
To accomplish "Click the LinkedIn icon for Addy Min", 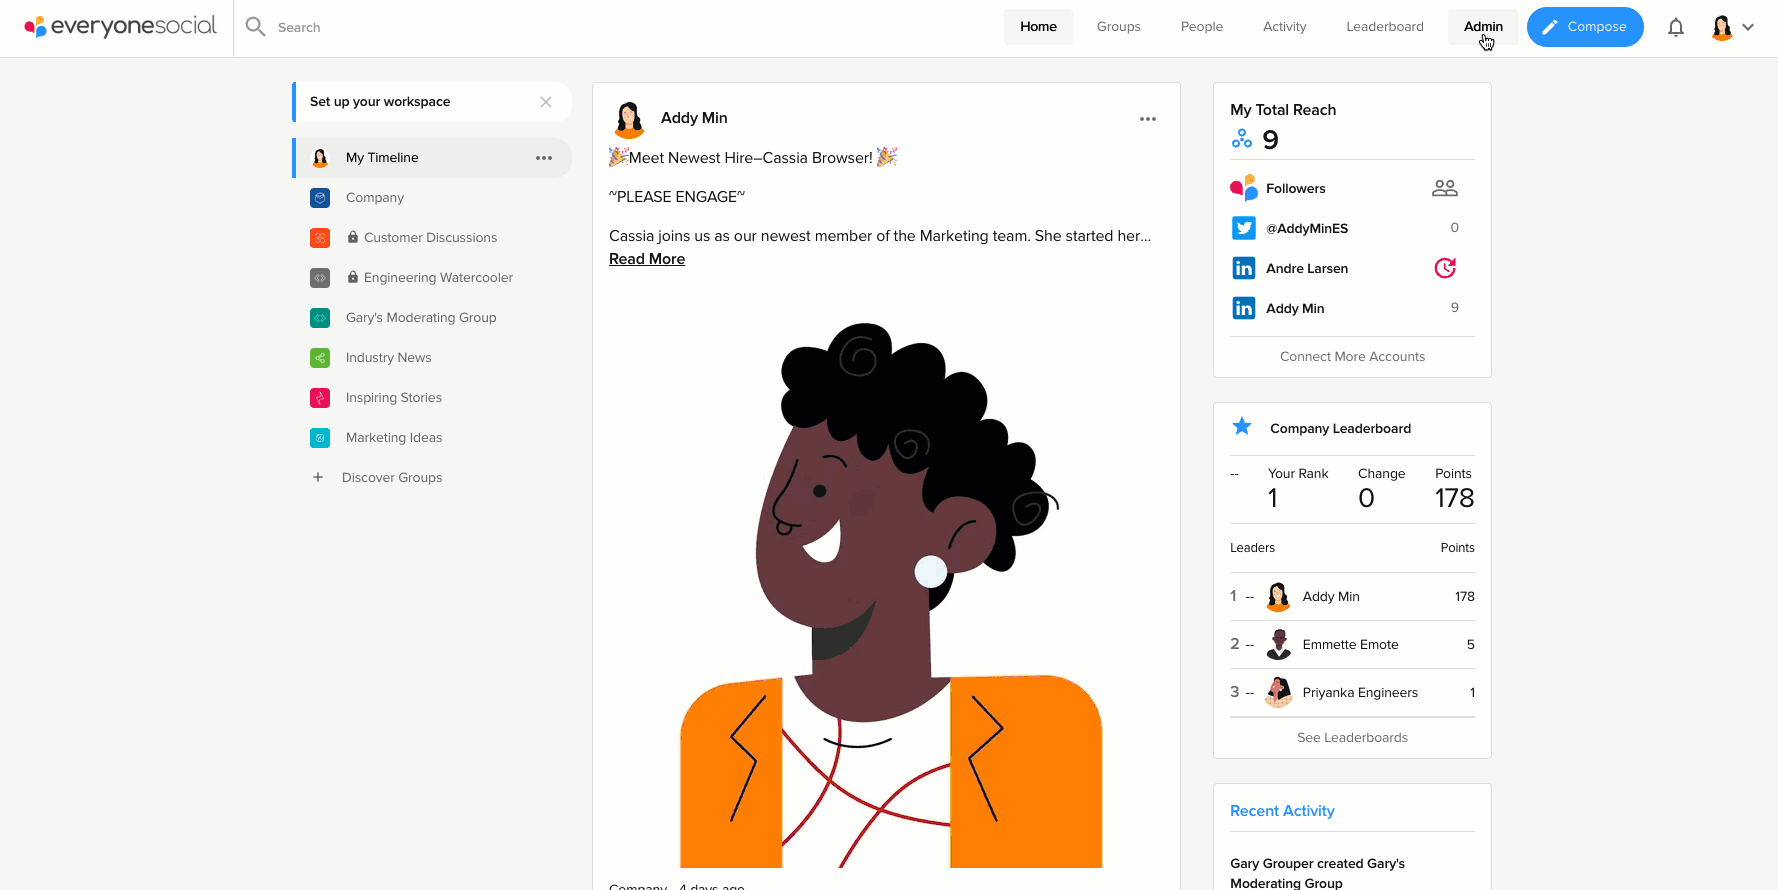I will tap(1244, 308).
